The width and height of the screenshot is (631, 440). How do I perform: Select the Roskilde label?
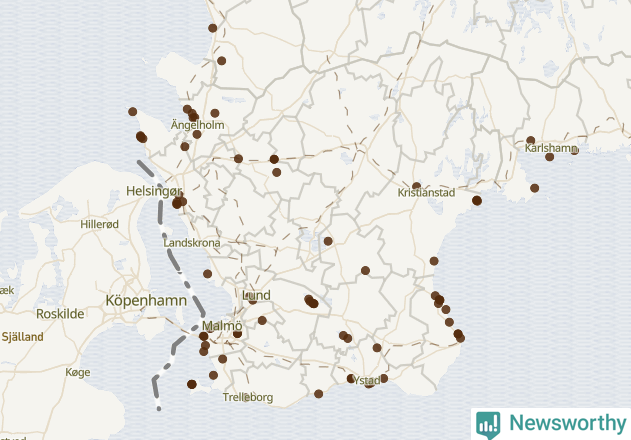(x=60, y=314)
